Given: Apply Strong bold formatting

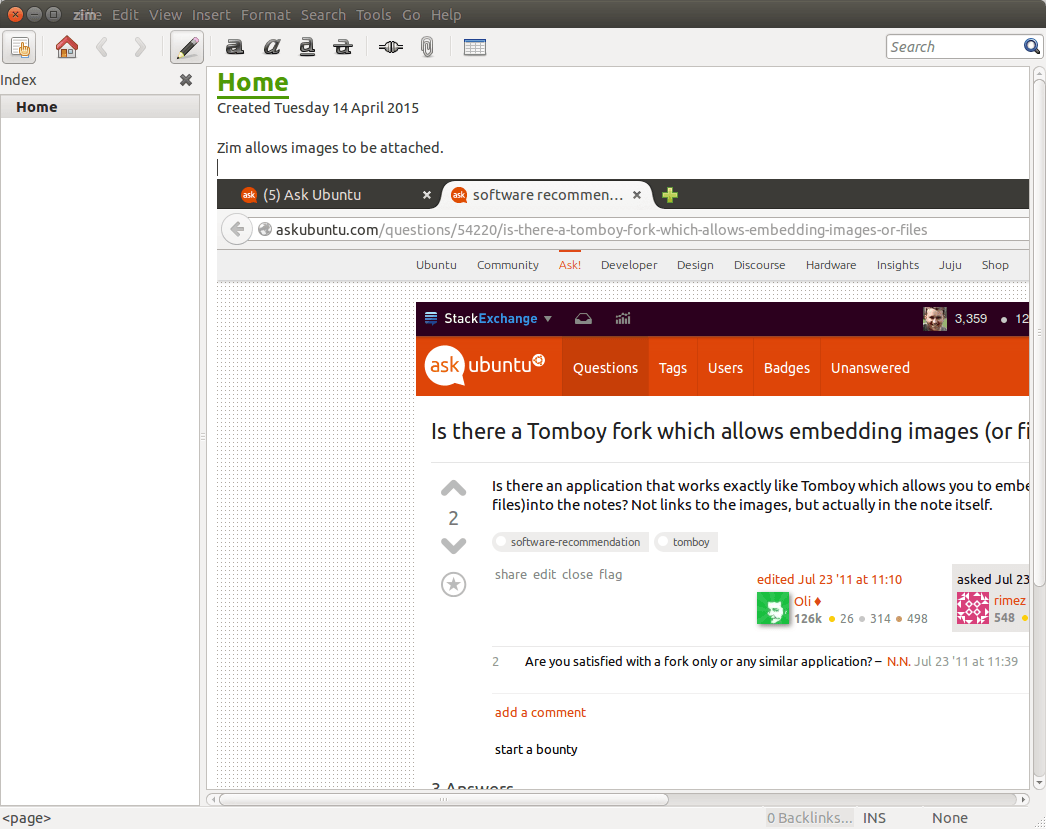Looking at the screenshot, I should (235, 47).
